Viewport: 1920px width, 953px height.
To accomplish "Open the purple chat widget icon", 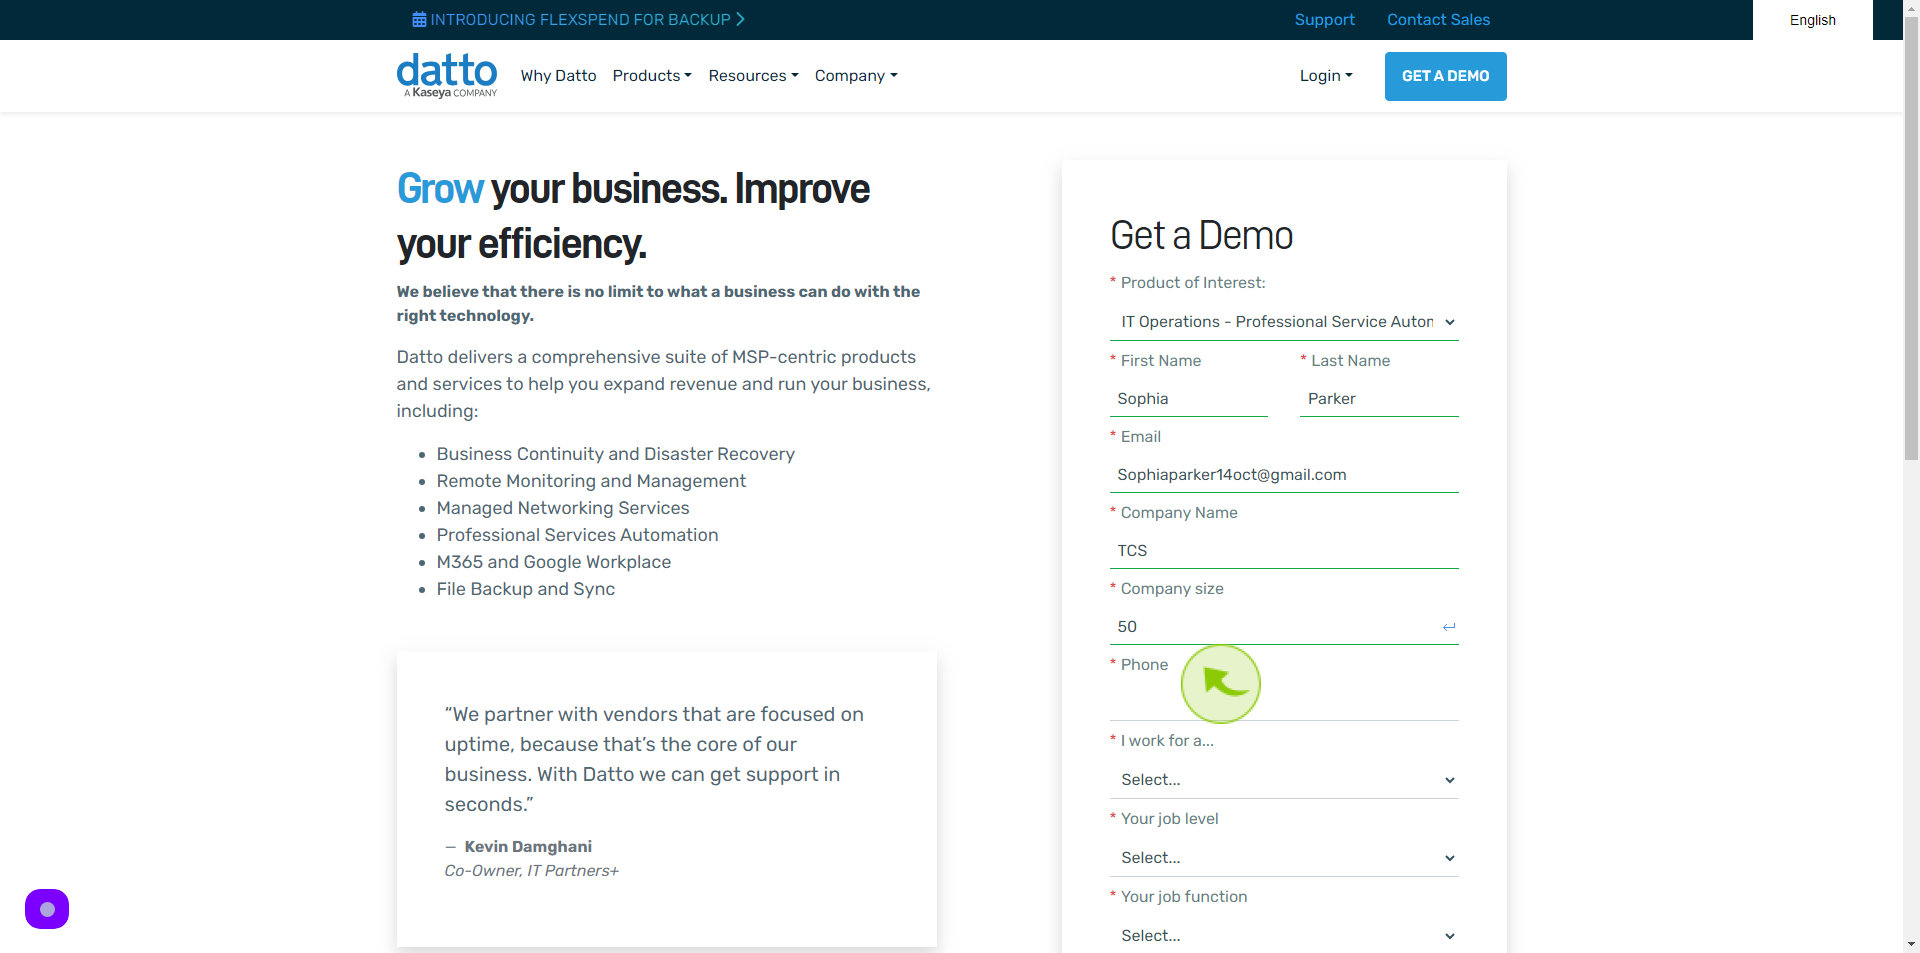I will [x=47, y=909].
